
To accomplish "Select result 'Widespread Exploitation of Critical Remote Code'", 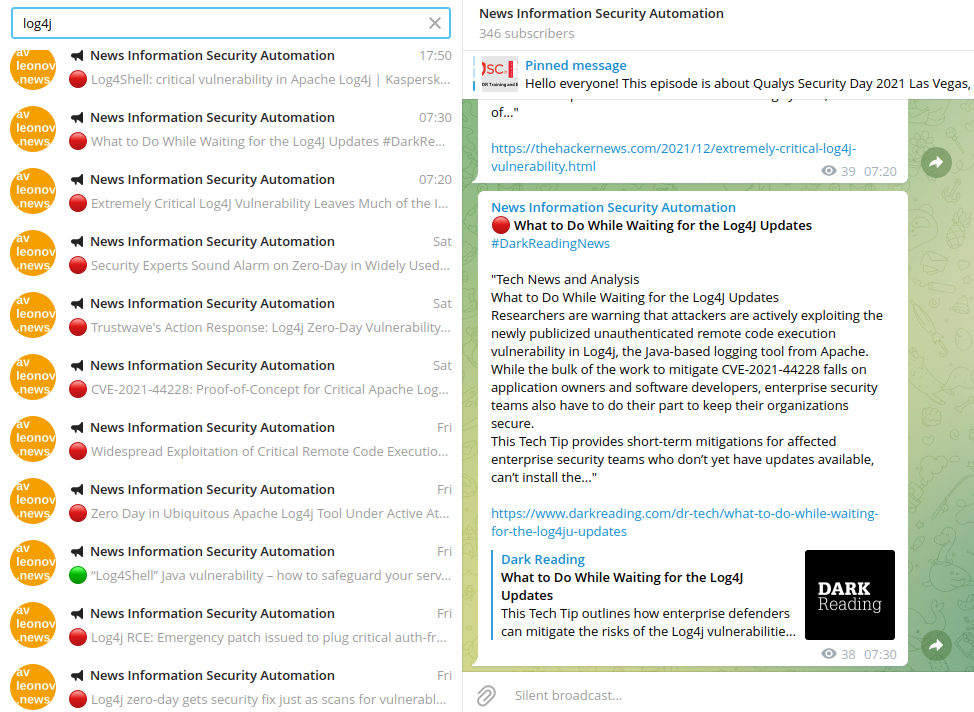I will 231,440.
